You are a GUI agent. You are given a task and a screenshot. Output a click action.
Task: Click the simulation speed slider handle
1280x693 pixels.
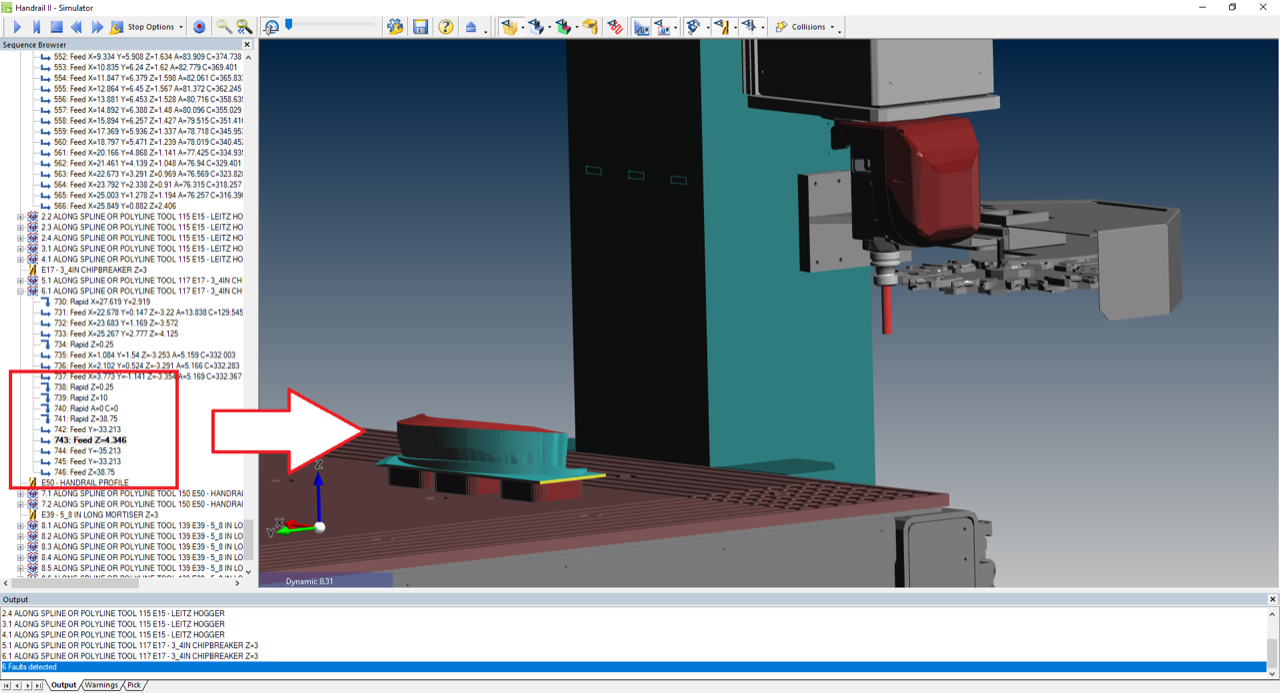click(x=289, y=25)
